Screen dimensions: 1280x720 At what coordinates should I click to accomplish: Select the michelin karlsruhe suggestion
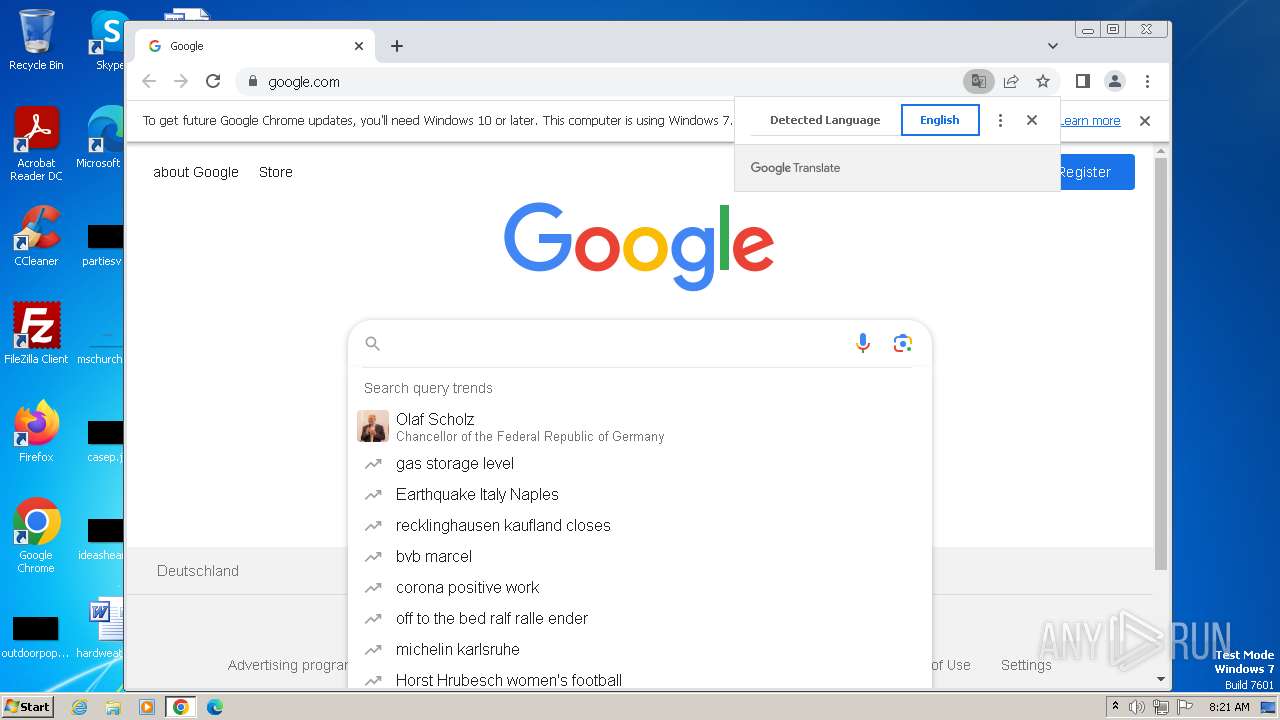[x=640, y=649]
